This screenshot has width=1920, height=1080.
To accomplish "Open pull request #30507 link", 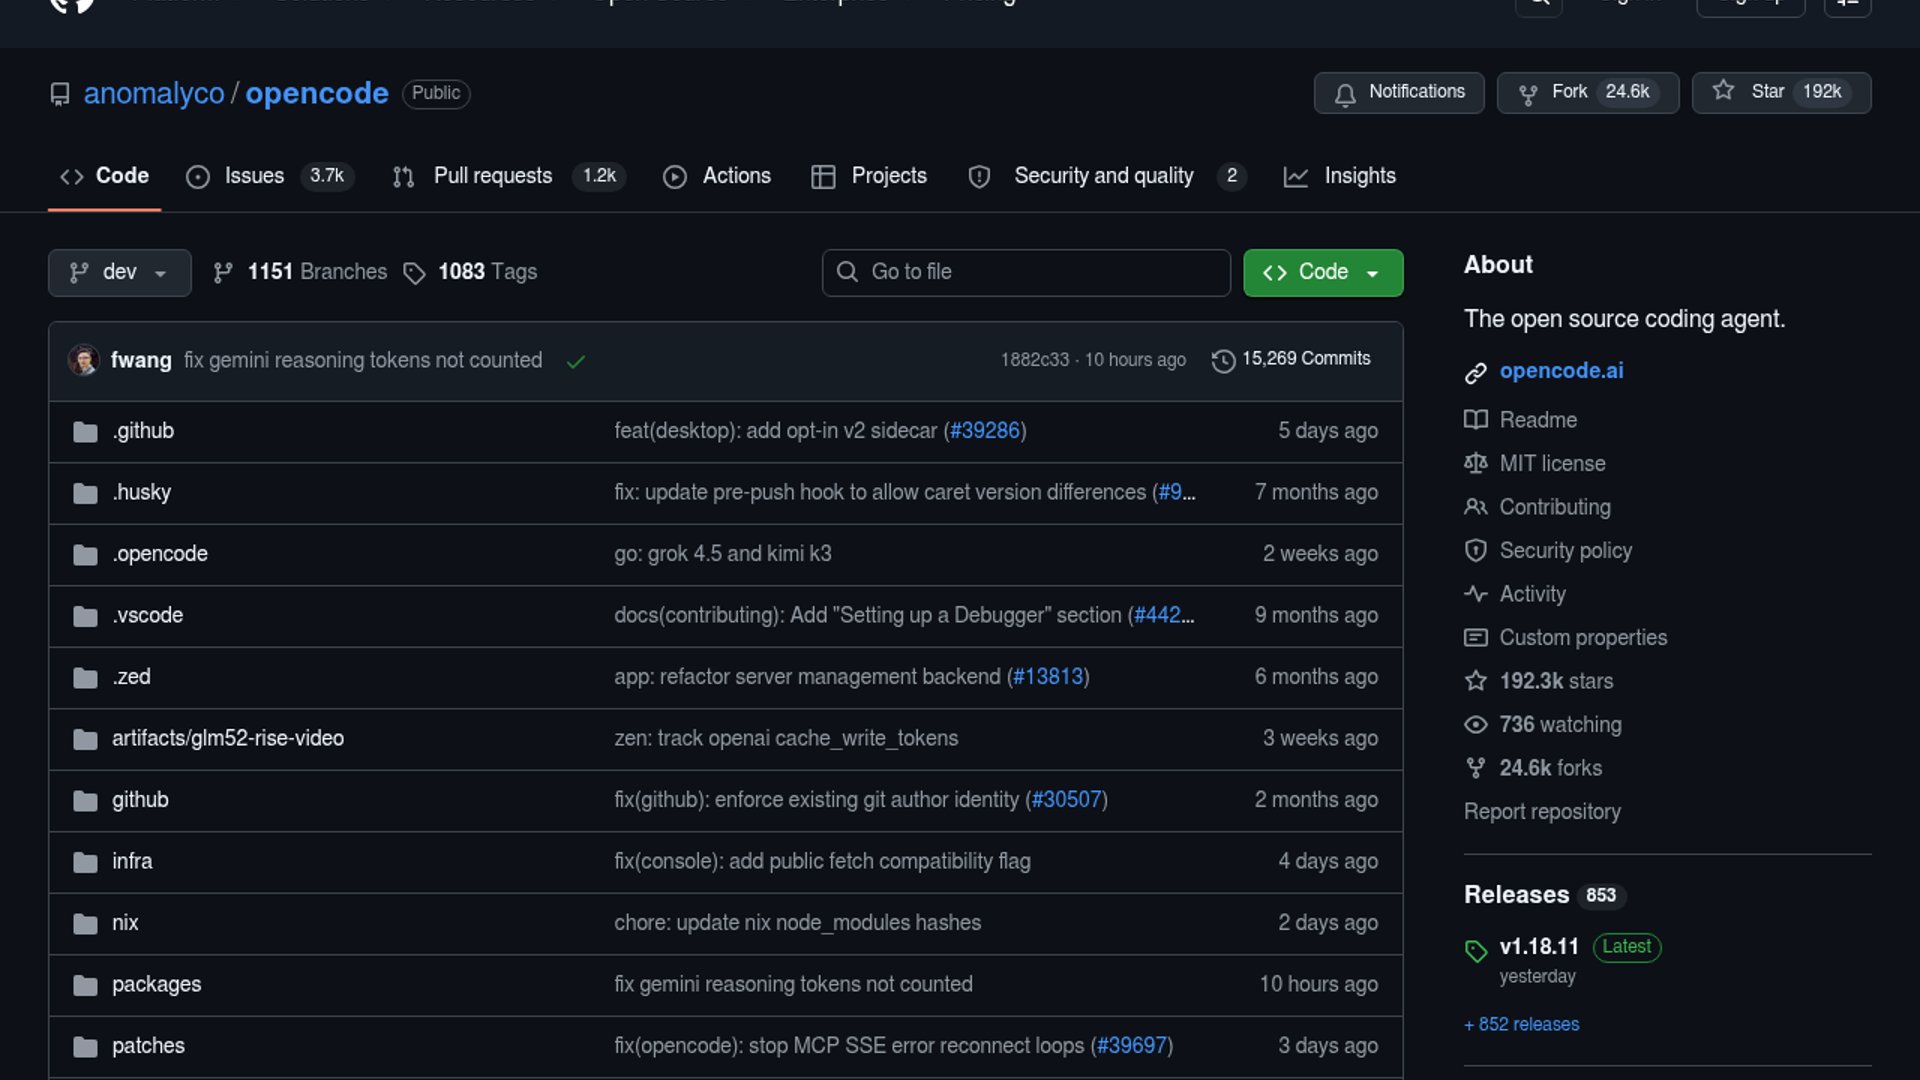I will 1066,800.
